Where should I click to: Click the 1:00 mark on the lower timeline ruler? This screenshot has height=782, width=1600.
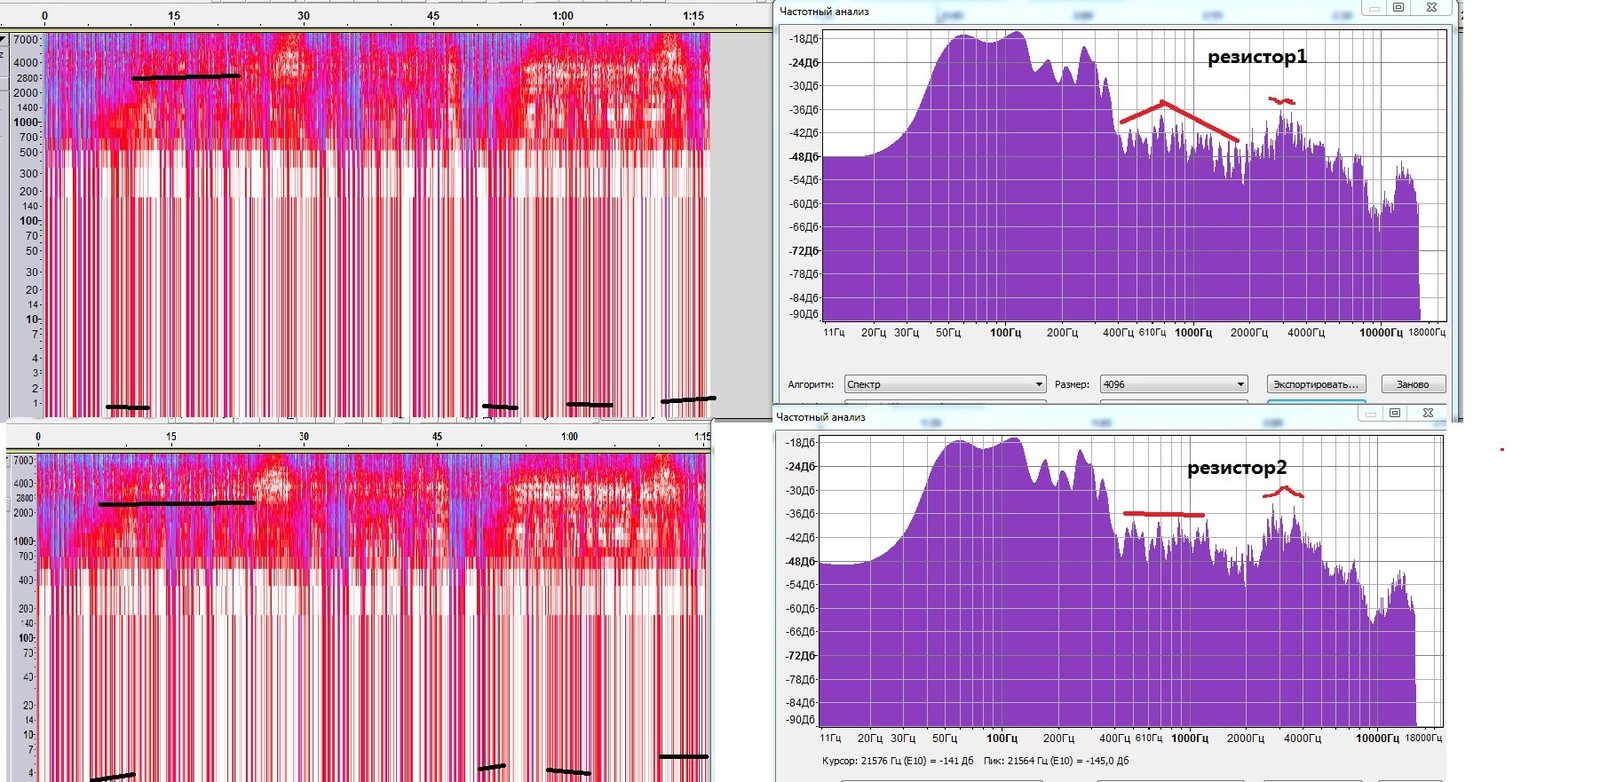(569, 437)
